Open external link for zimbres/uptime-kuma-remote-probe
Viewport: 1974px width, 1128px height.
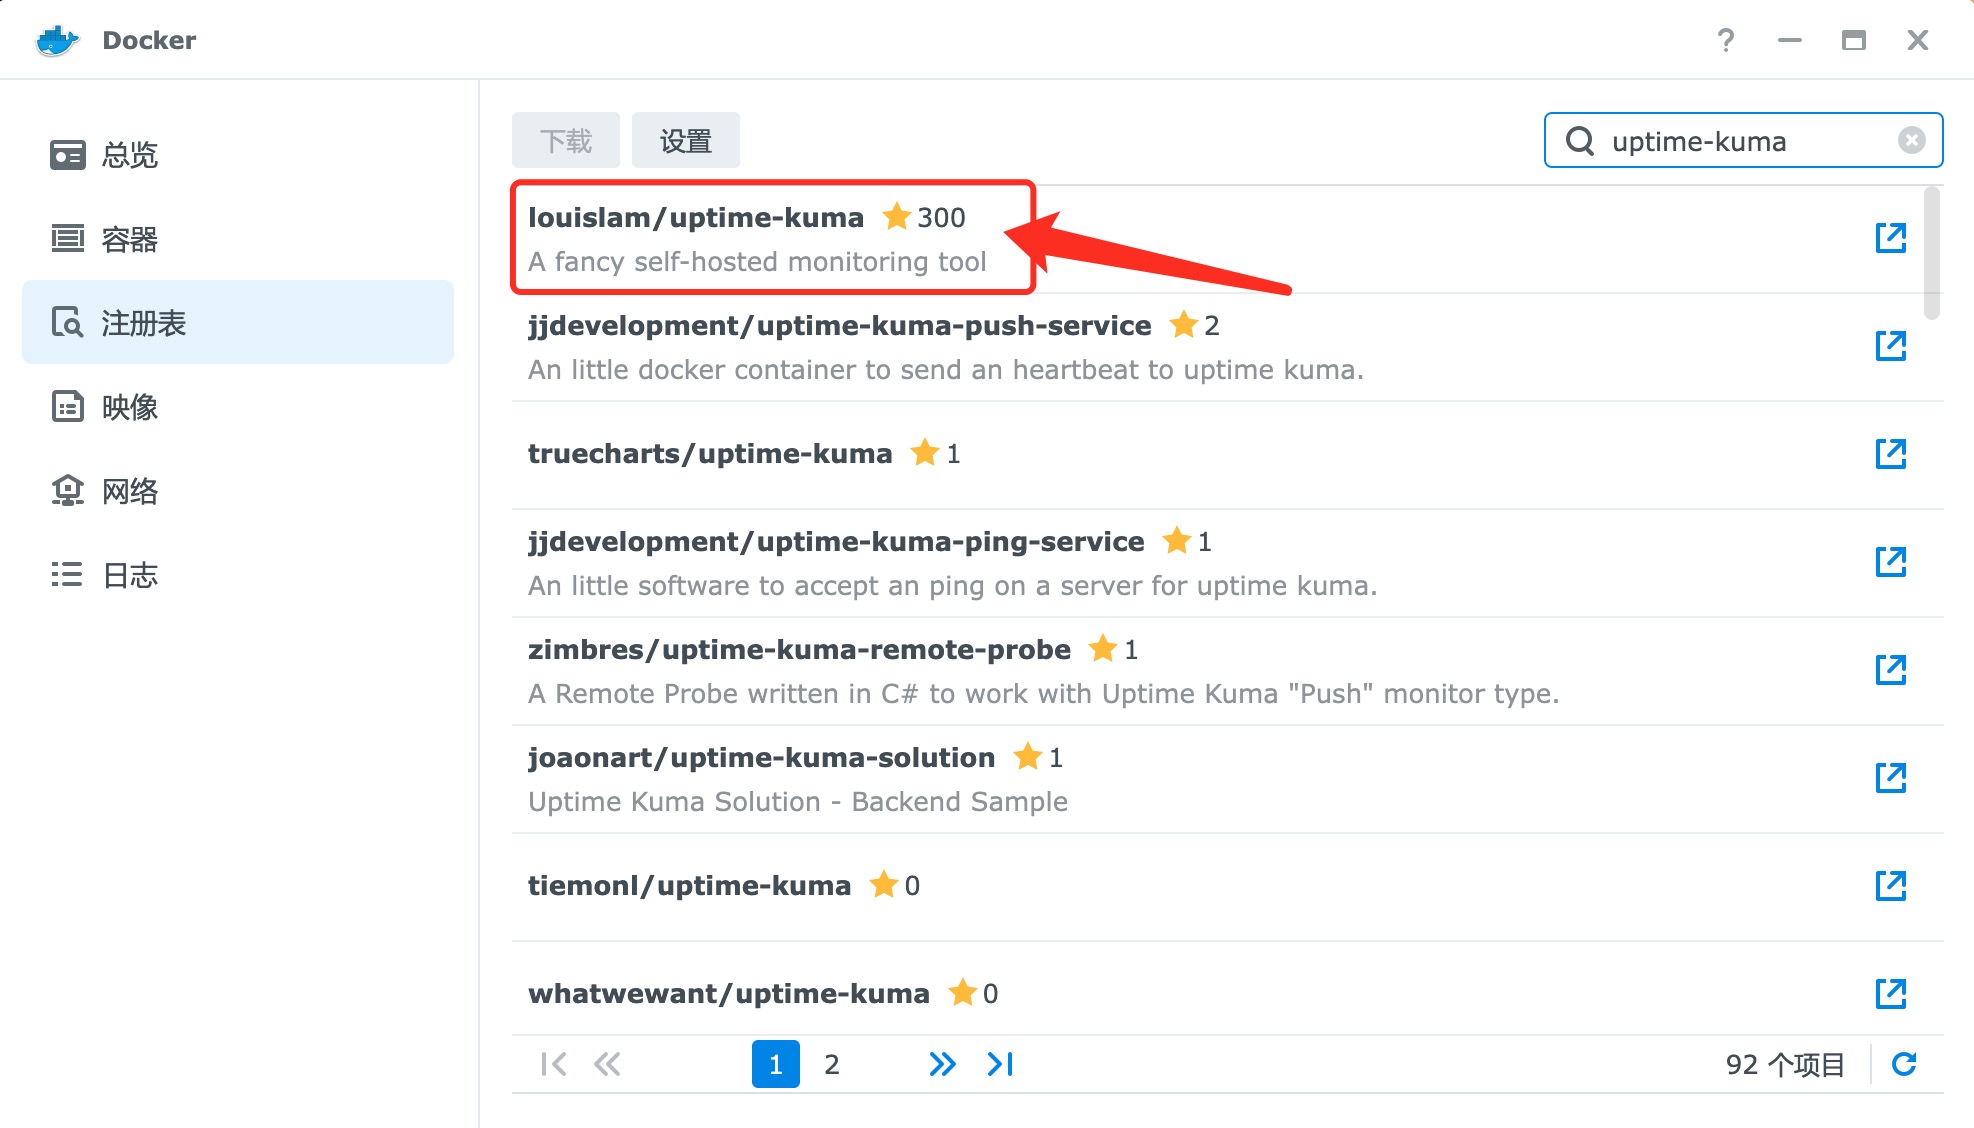coord(1890,670)
